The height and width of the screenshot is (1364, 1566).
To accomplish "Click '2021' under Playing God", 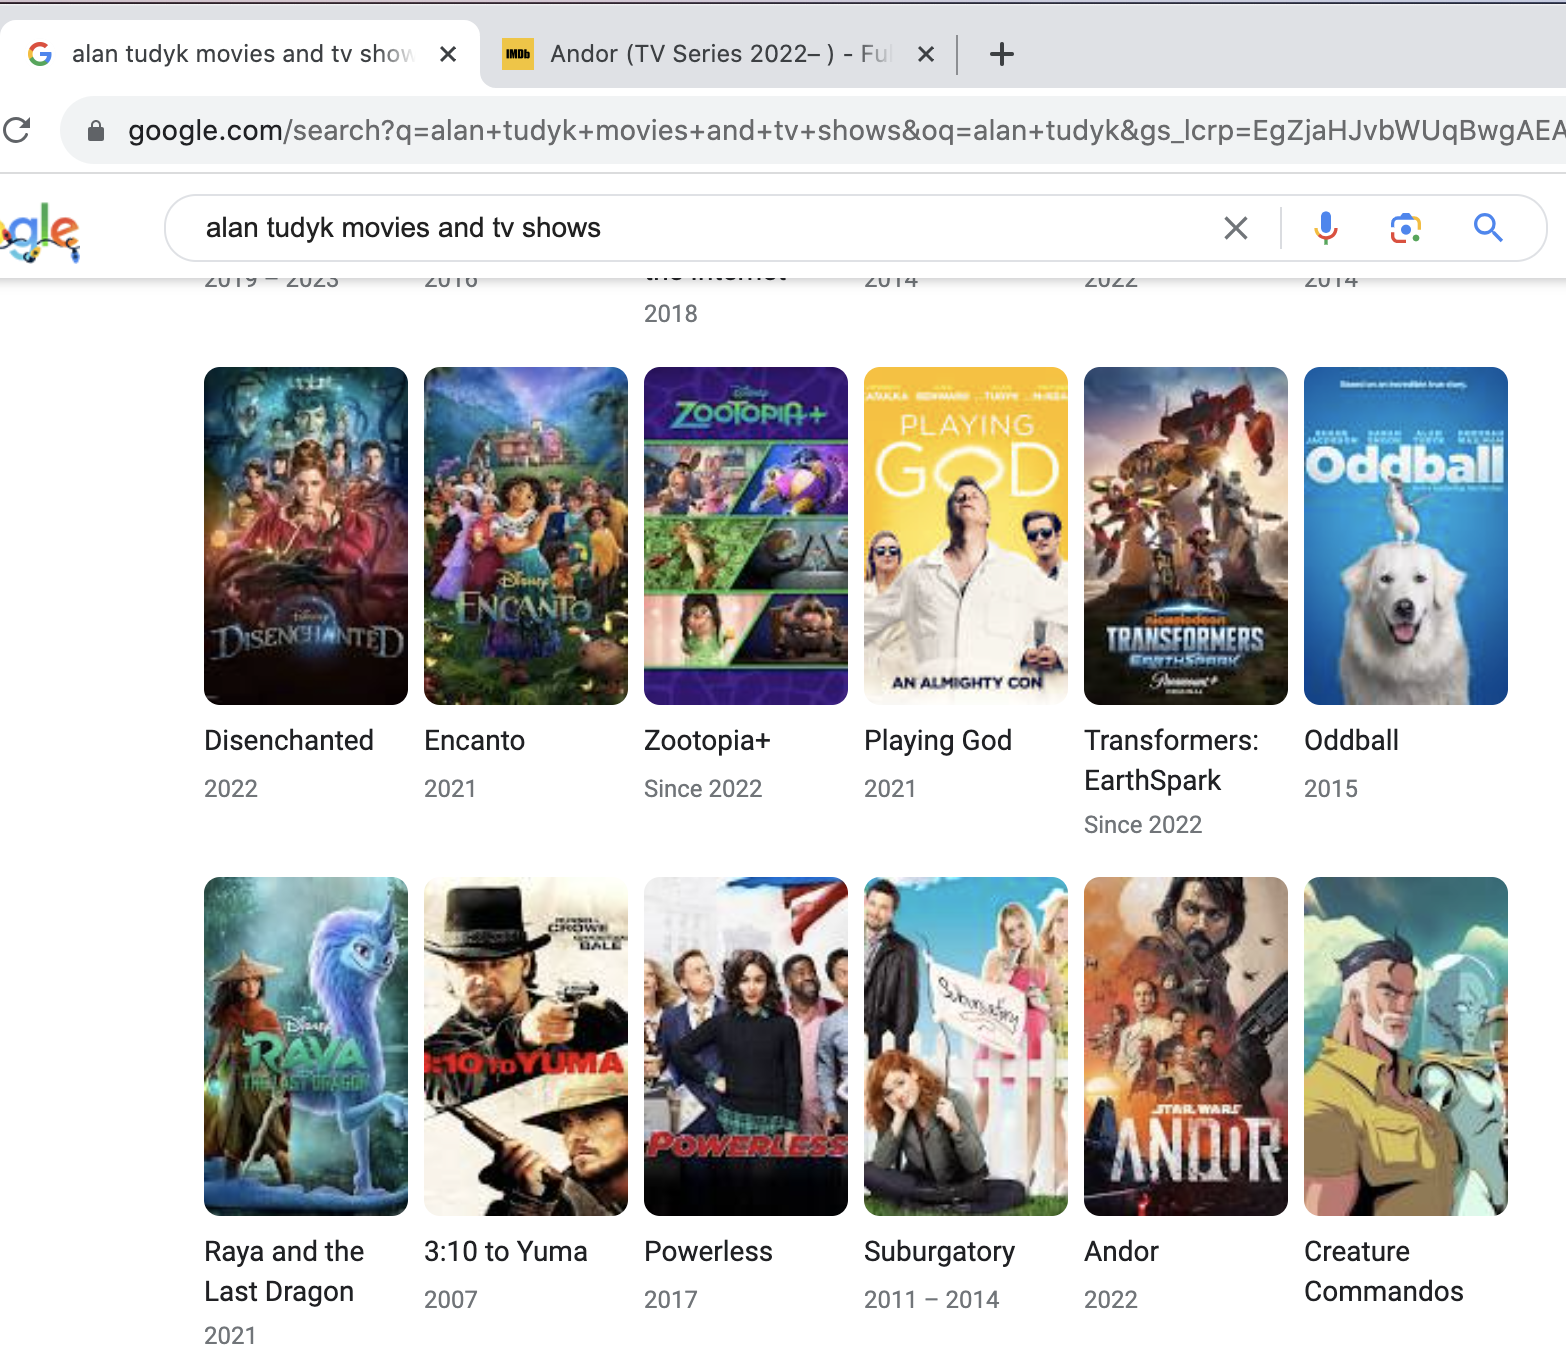I will point(890,788).
